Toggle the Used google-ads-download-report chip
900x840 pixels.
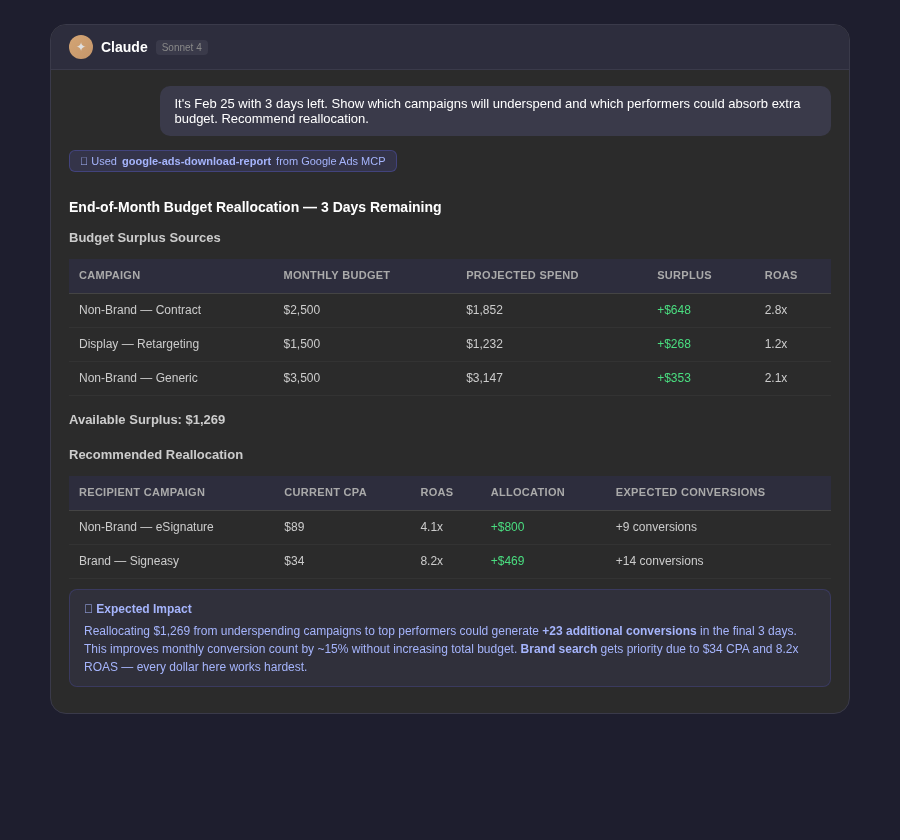233,161
